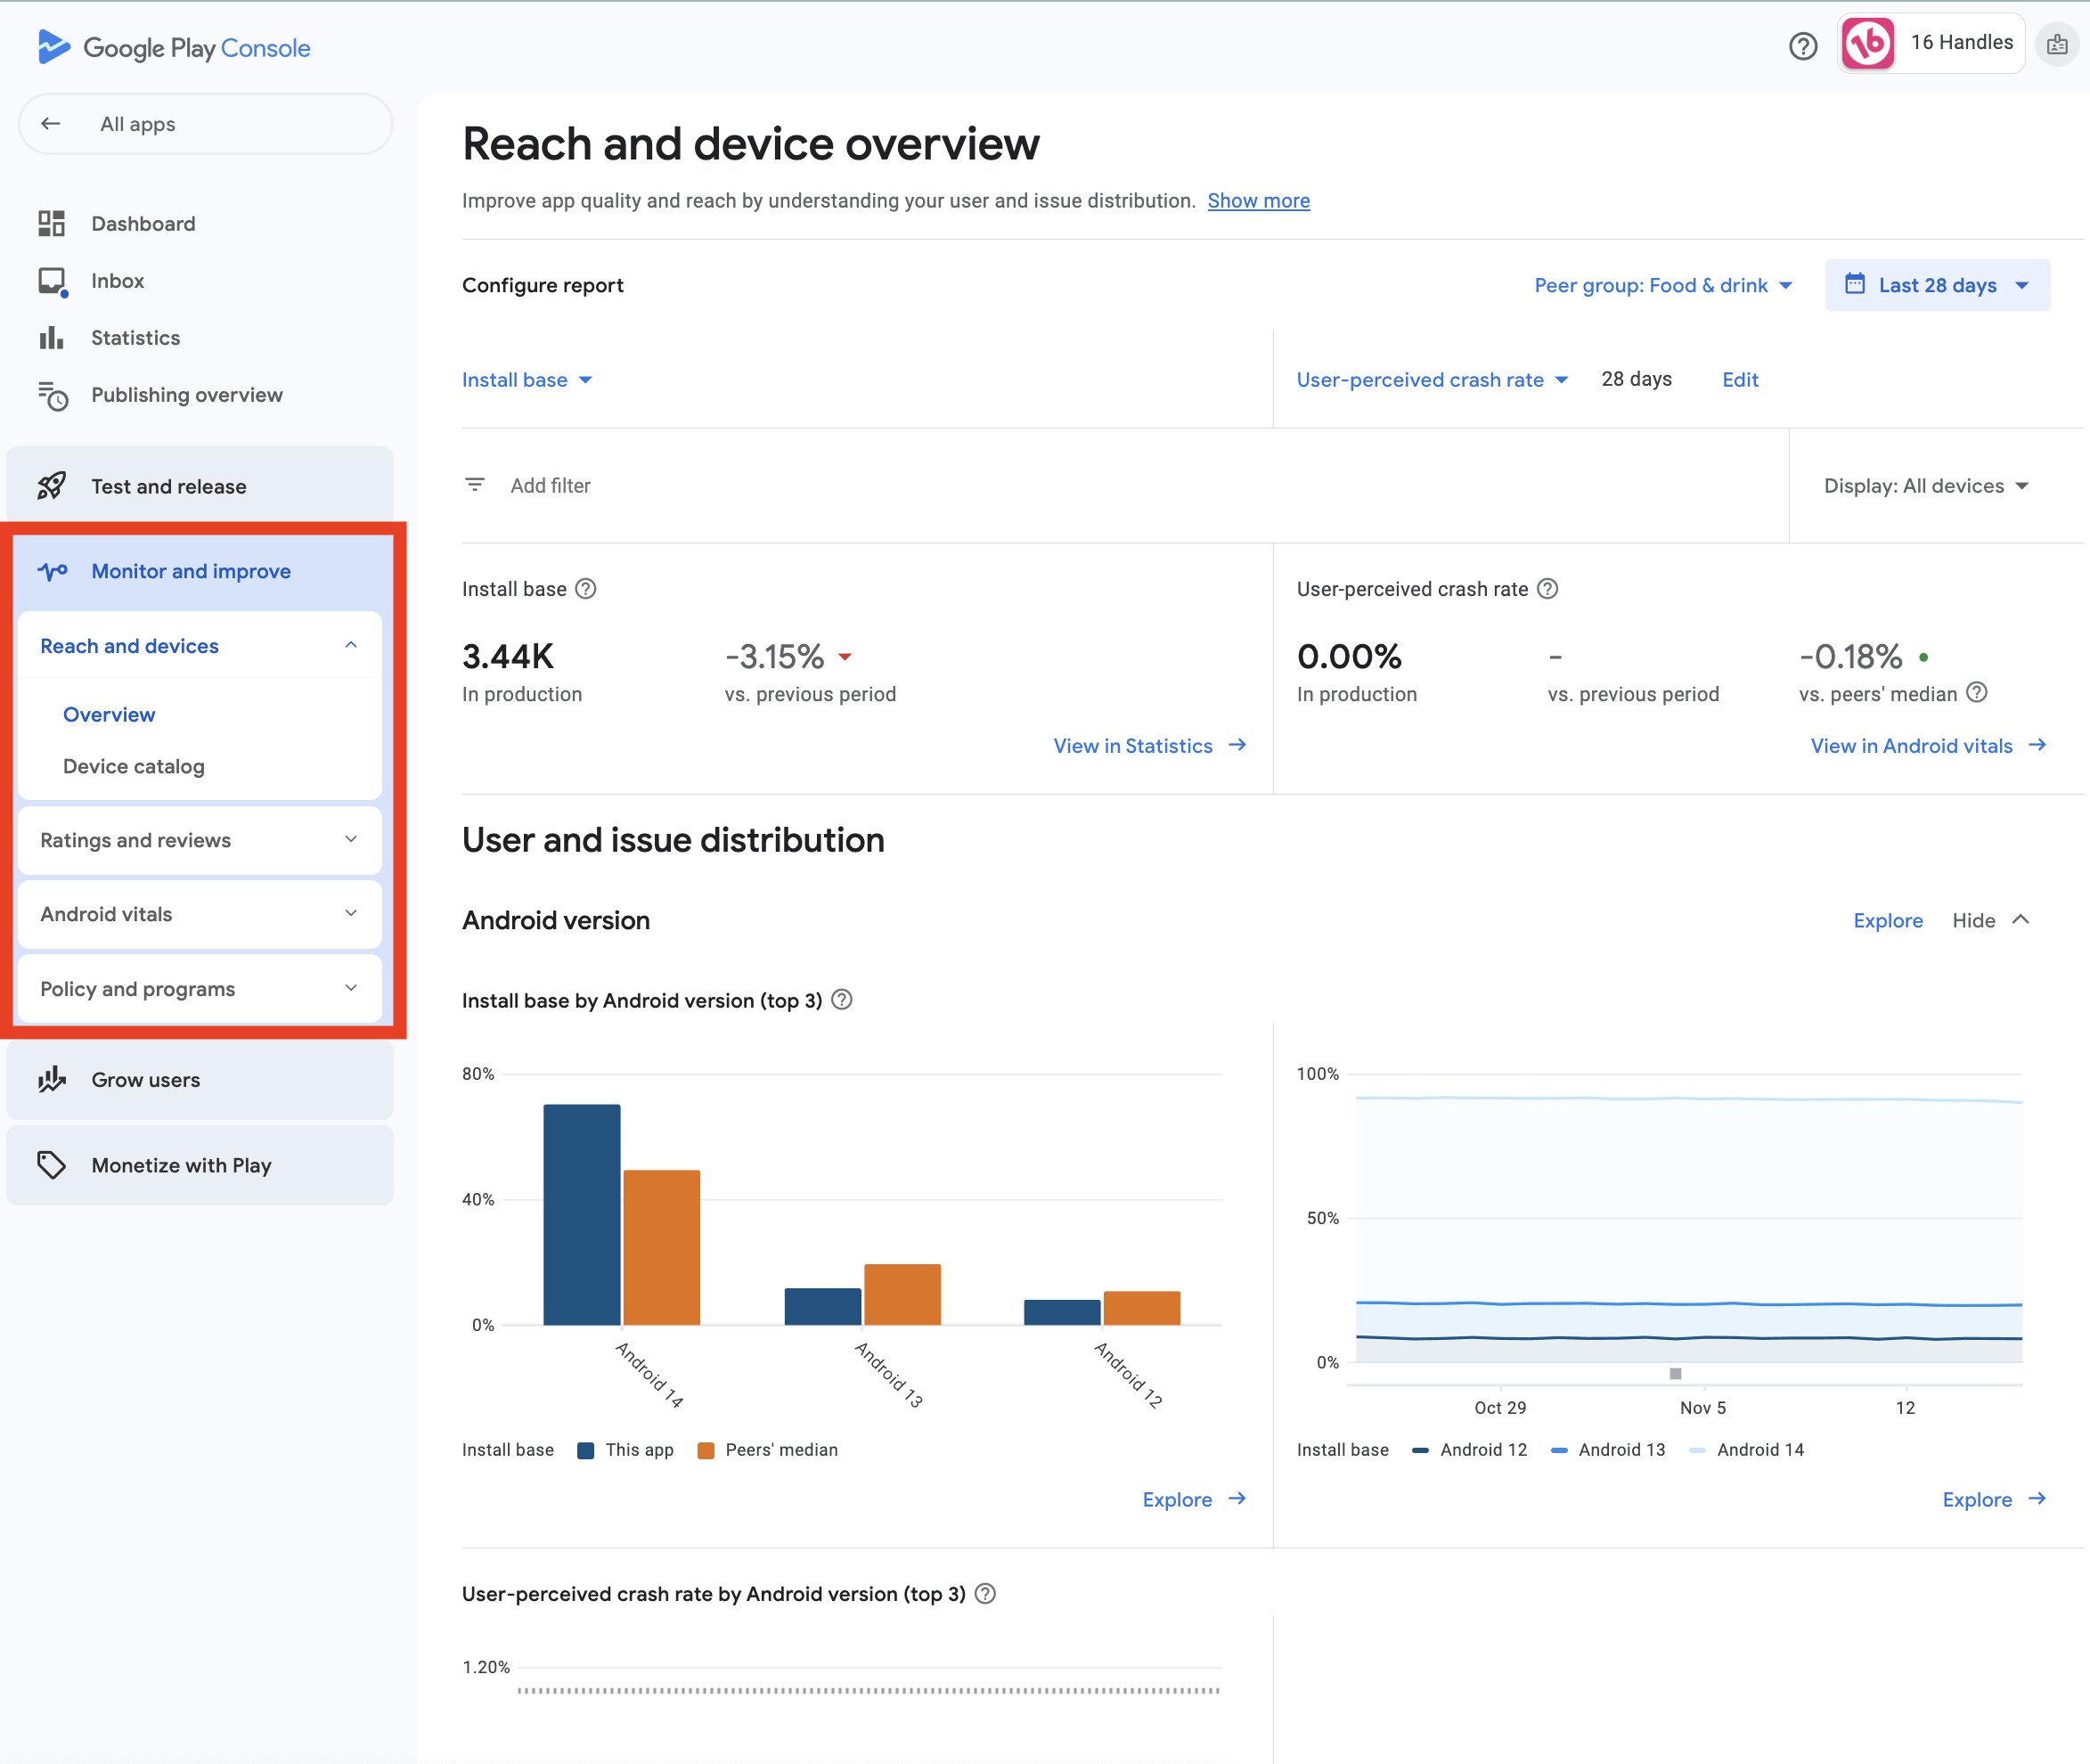
Task: Select Overview under Reach and devices
Action: coord(109,715)
